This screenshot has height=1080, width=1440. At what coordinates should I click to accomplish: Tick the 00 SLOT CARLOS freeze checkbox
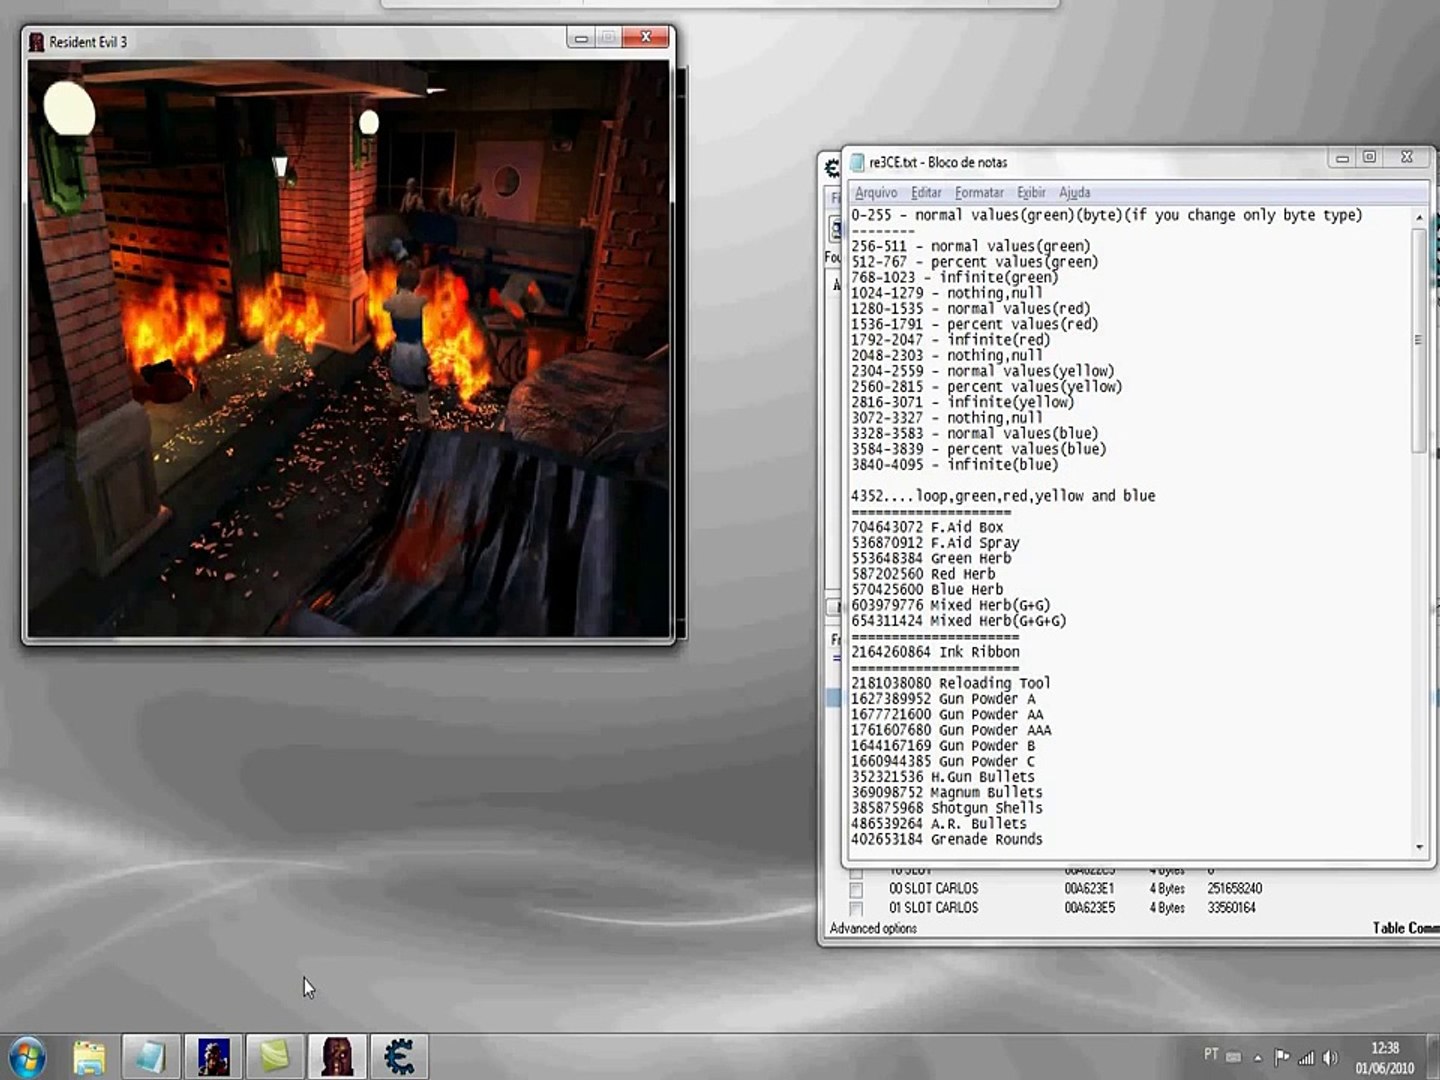click(856, 889)
